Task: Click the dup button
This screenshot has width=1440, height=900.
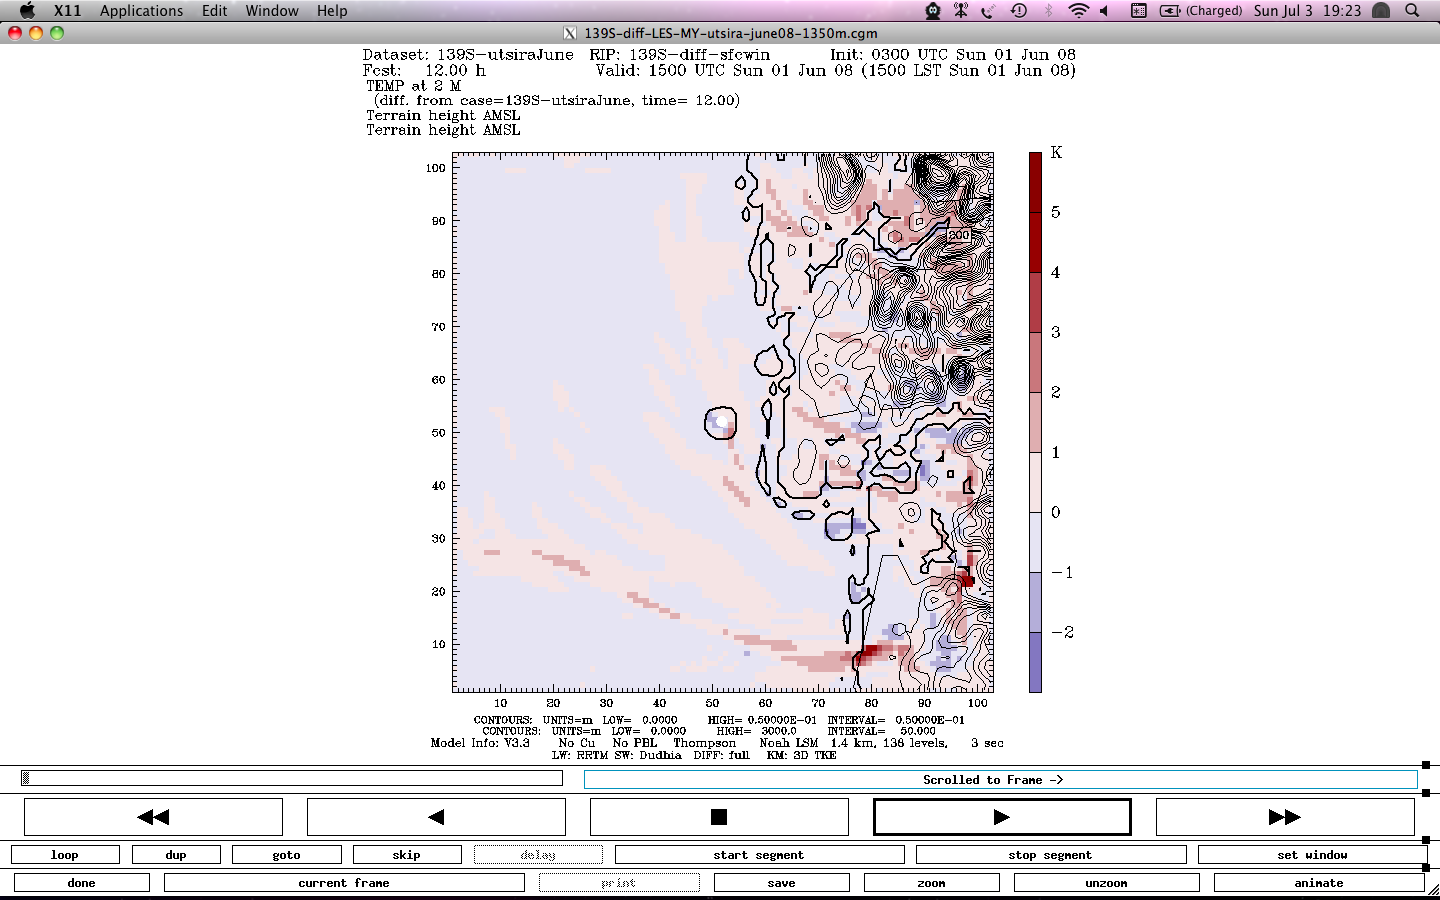Action: pyautogui.click(x=176, y=855)
